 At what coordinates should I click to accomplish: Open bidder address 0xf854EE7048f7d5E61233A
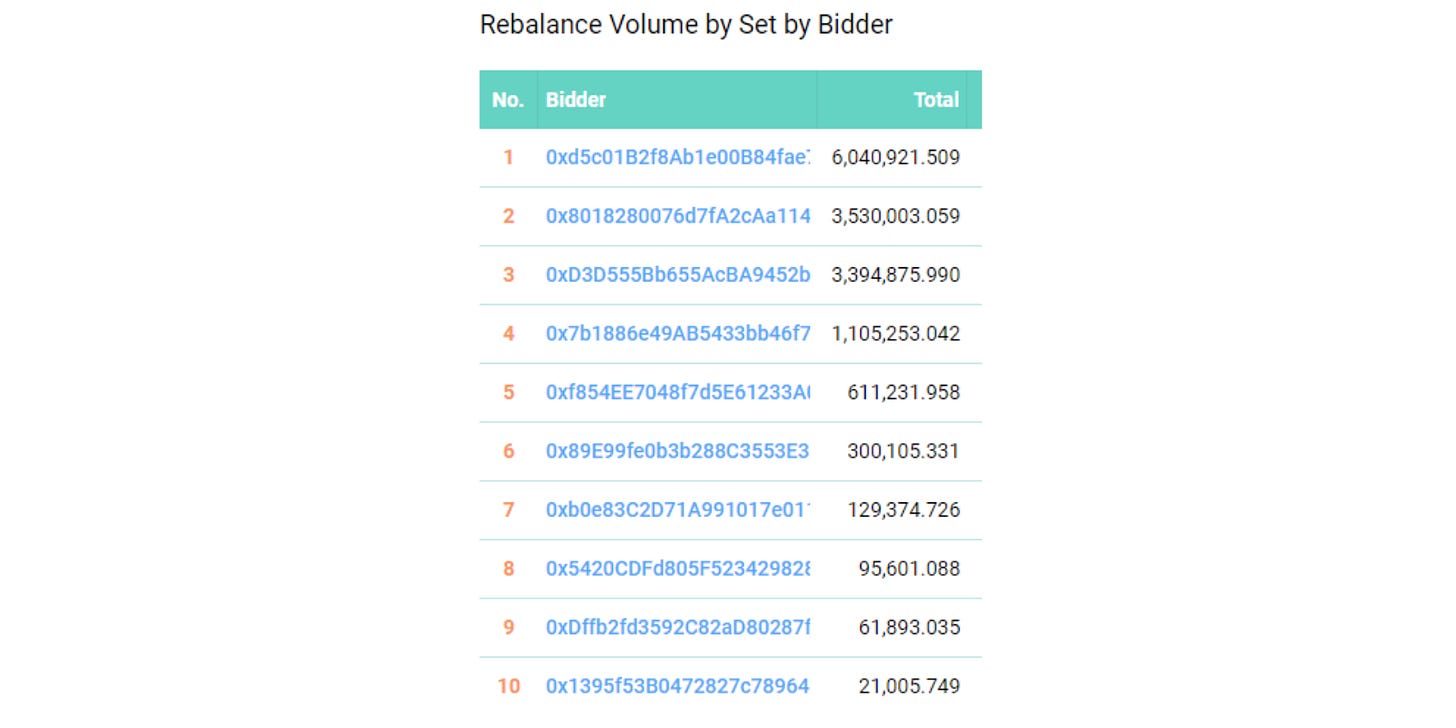click(678, 393)
